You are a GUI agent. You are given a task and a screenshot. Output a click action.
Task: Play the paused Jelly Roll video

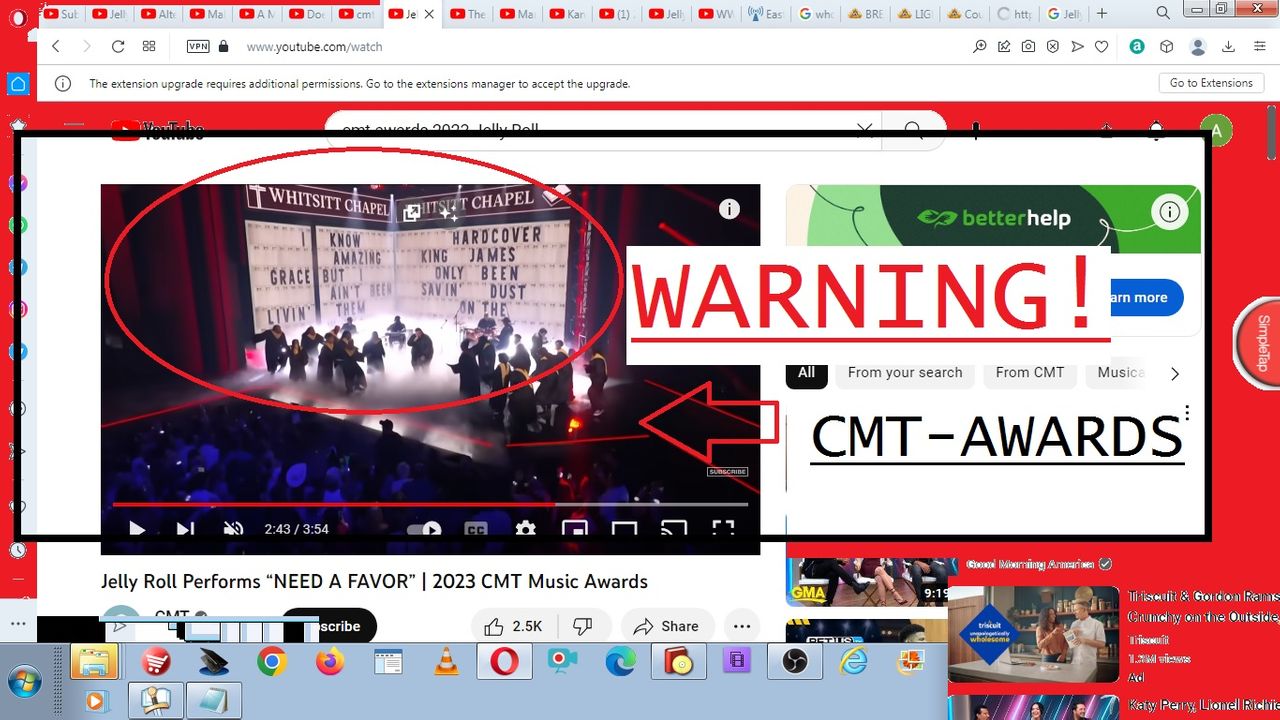(x=137, y=529)
